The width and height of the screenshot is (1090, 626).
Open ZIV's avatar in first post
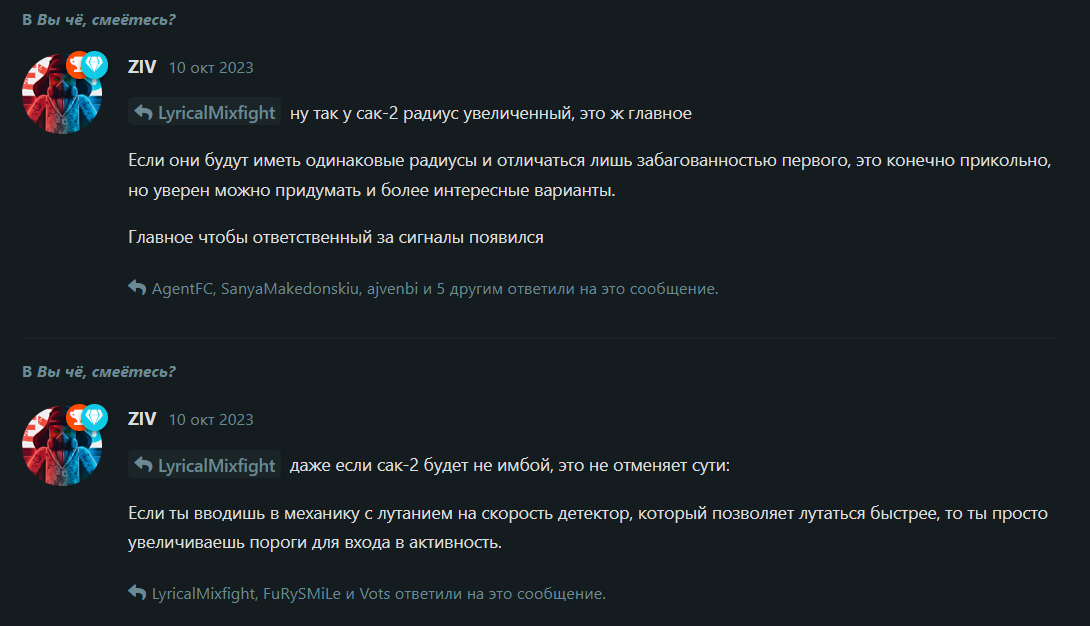pyautogui.click(x=63, y=94)
